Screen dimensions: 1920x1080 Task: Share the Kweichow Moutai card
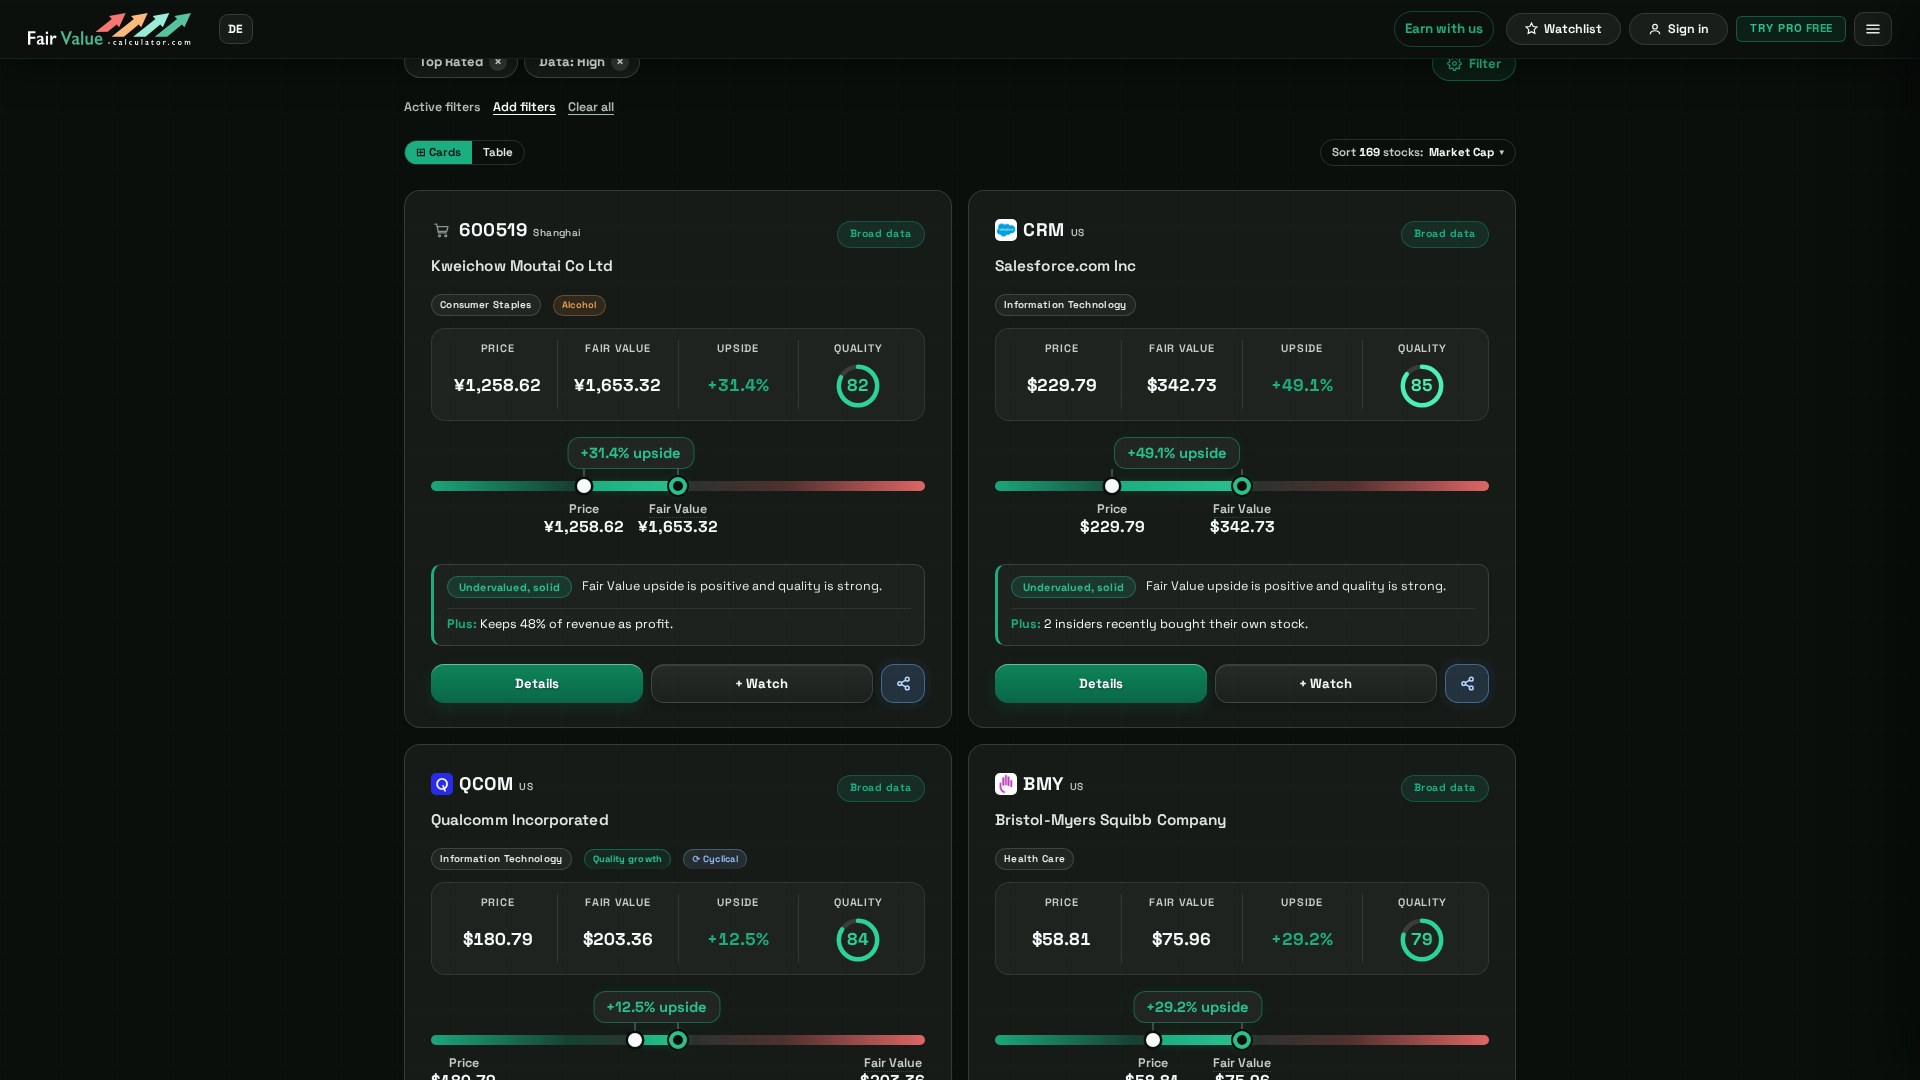point(903,684)
